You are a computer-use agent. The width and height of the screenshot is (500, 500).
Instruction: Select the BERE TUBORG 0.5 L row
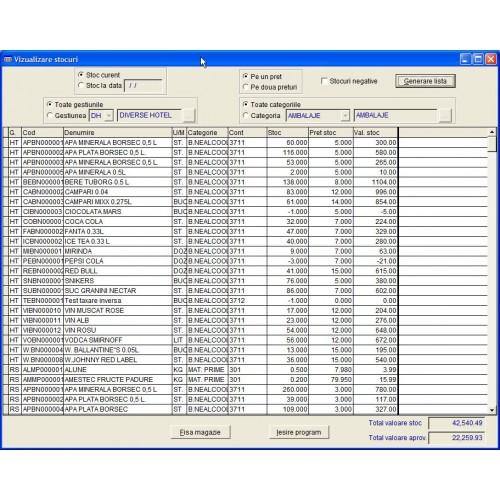tap(245, 182)
